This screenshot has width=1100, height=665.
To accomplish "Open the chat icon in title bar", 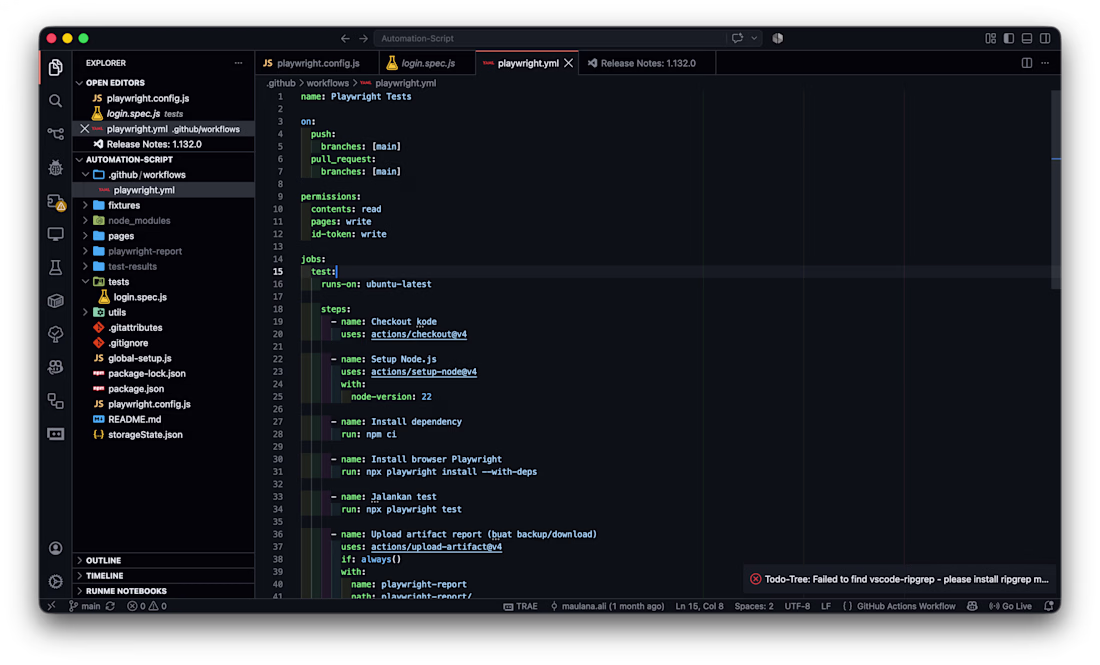I will (x=737, y=39).
